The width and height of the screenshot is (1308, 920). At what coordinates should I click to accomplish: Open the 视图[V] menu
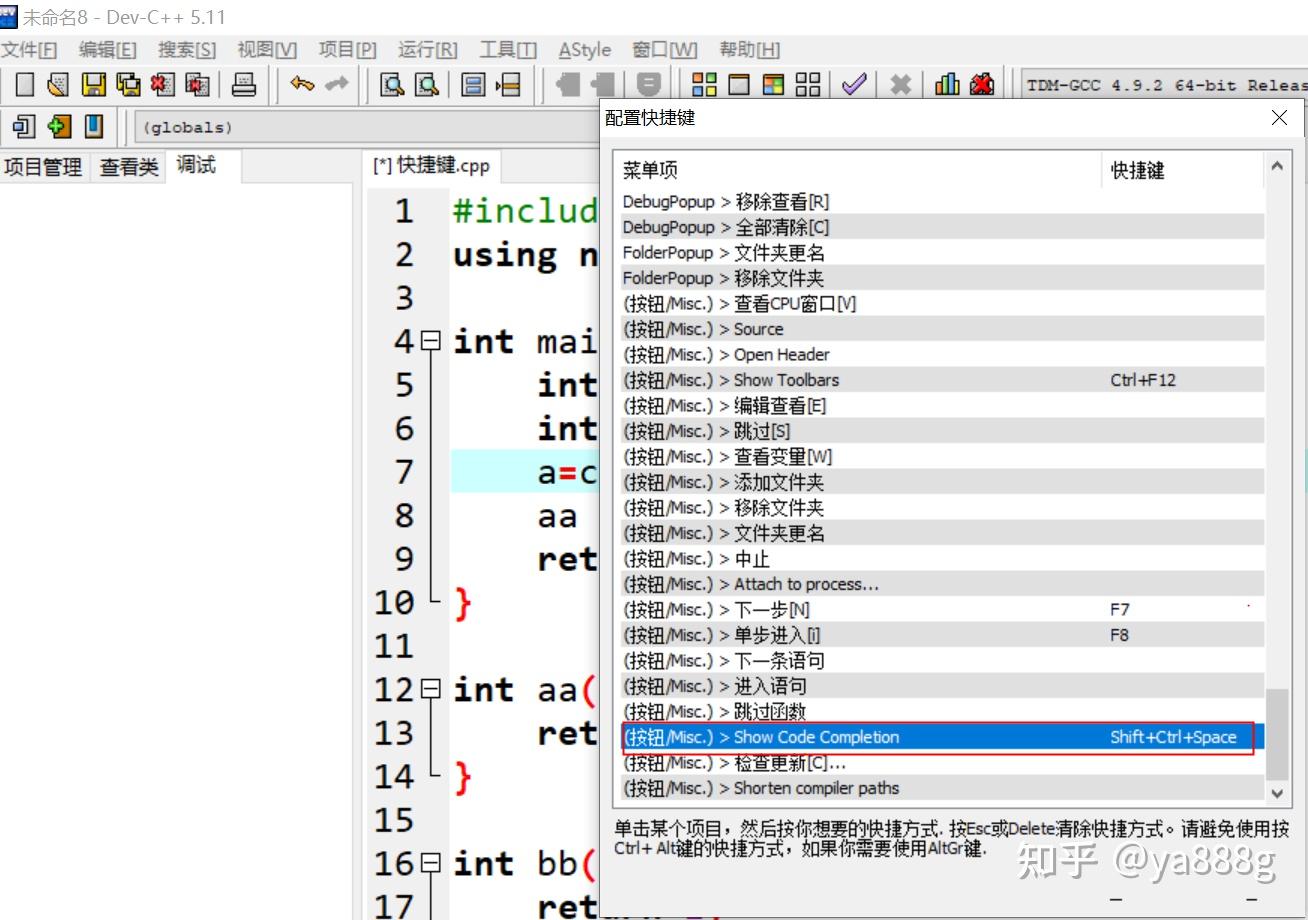click(x=267, y=50)
